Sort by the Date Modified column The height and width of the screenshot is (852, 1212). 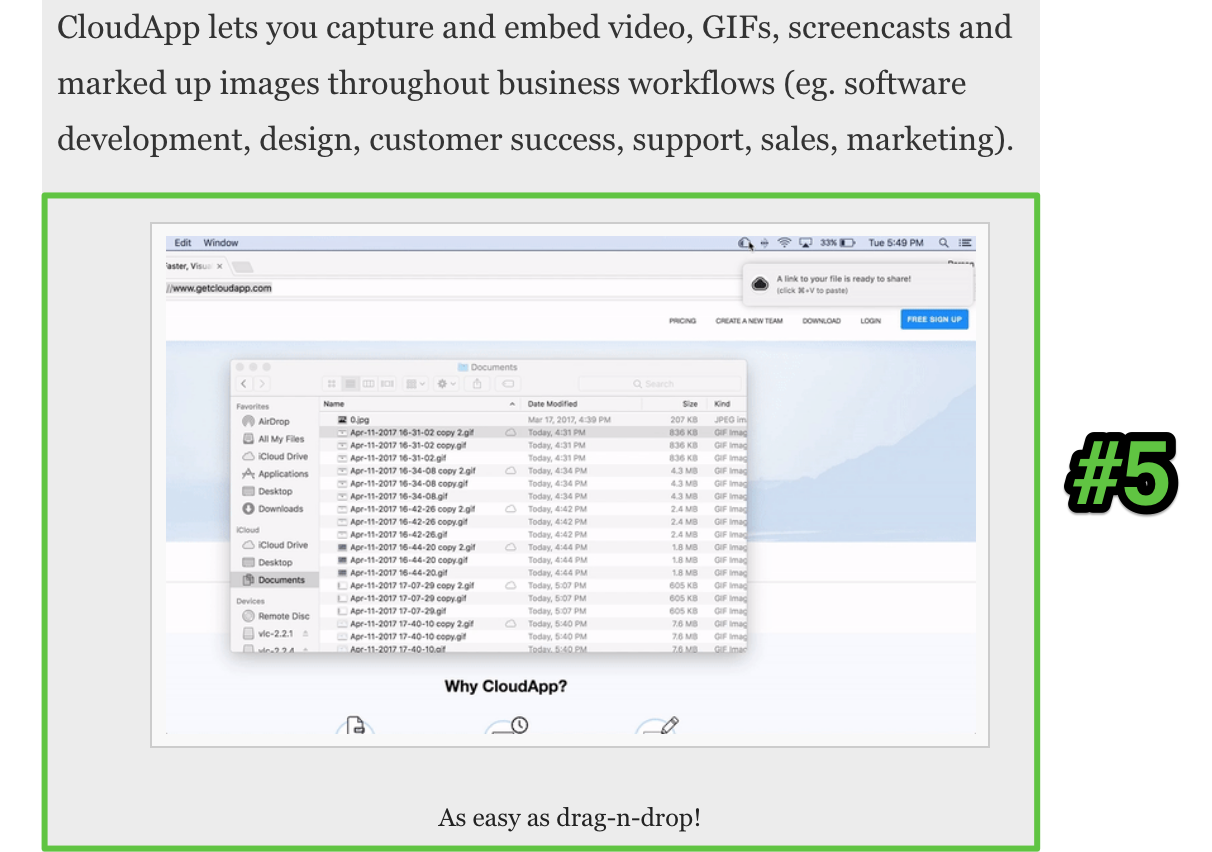[552, 404]
